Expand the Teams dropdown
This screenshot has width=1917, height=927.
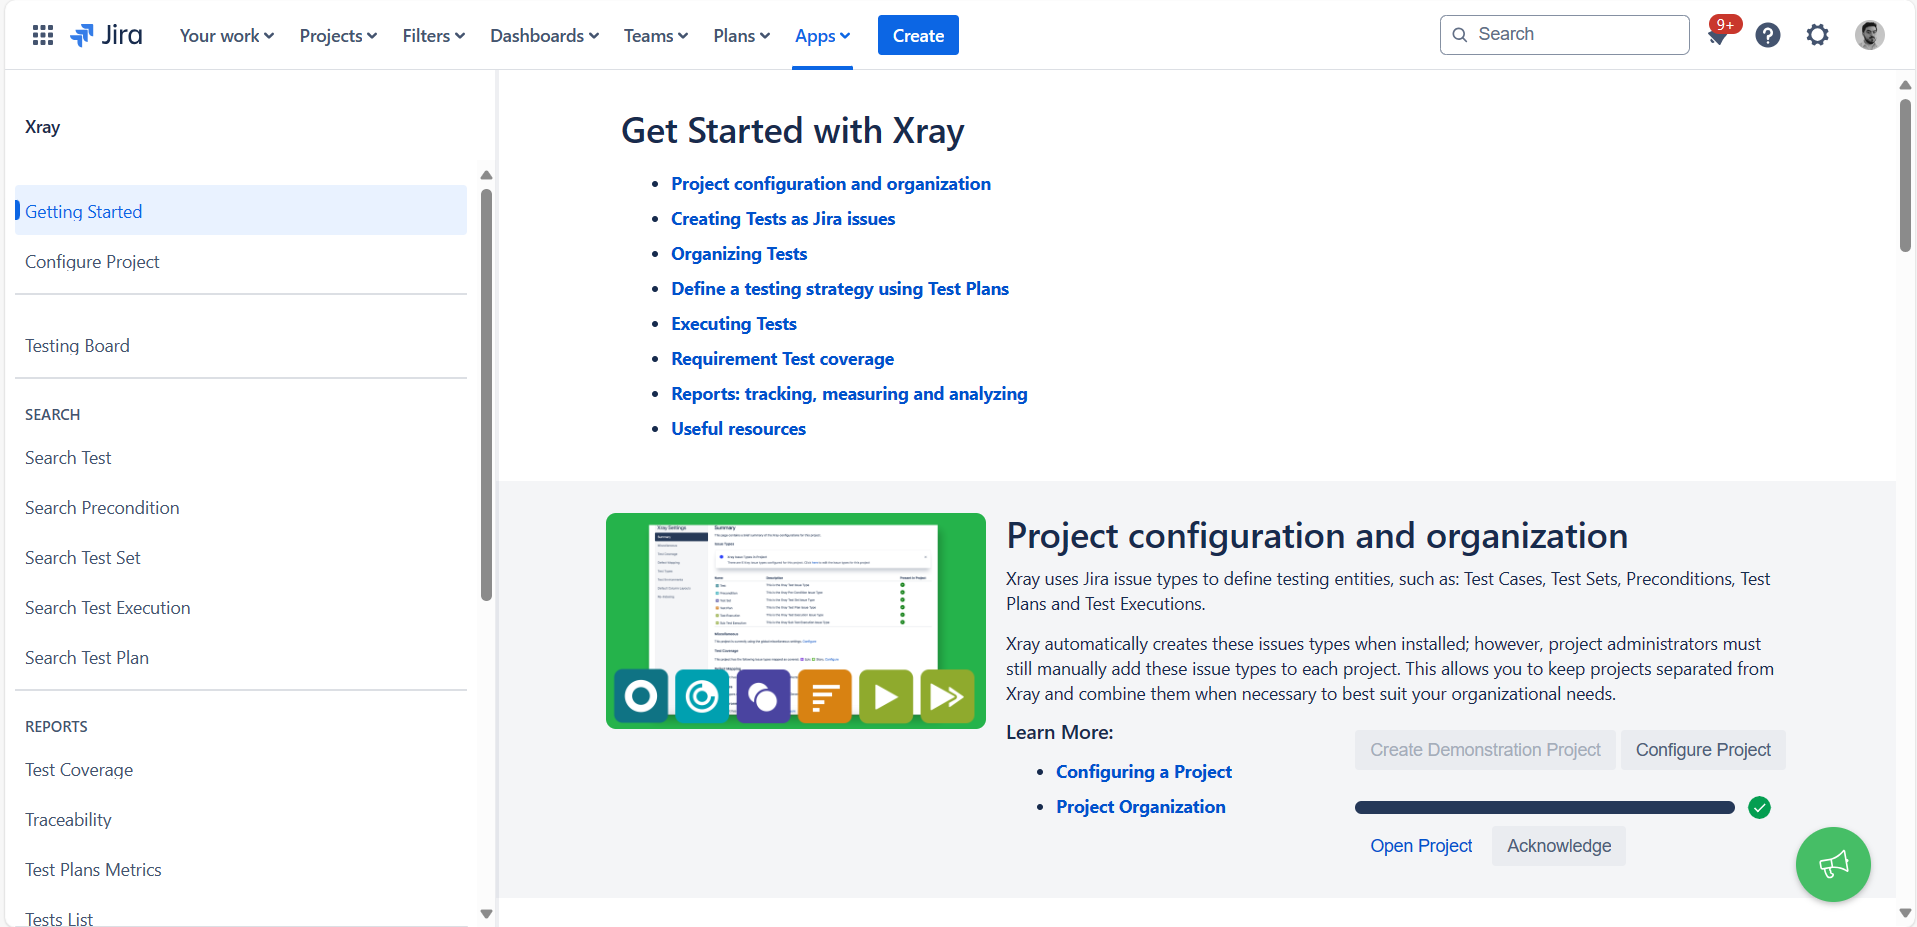point(656,36)
